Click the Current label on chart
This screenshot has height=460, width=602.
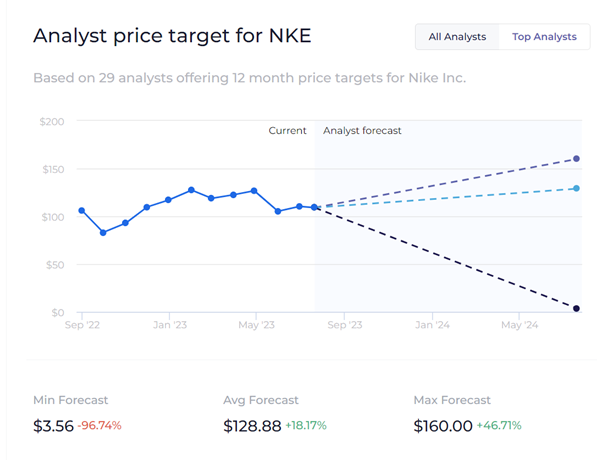point(287,131)
